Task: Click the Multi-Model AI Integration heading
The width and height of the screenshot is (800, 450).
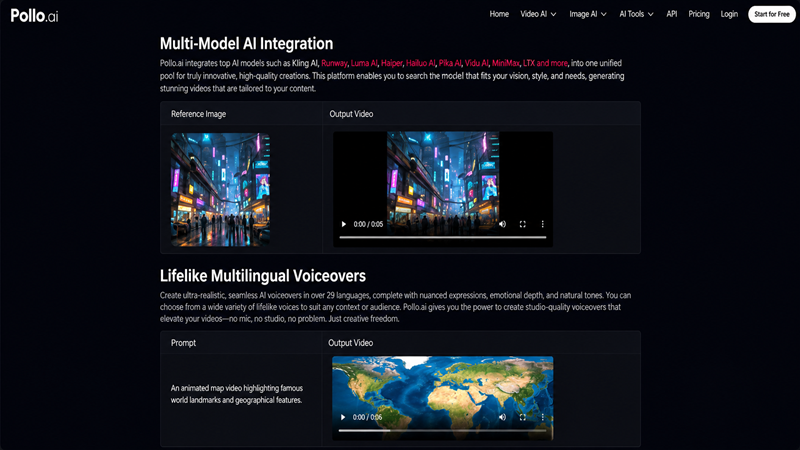Action: [x=246, y=44]
